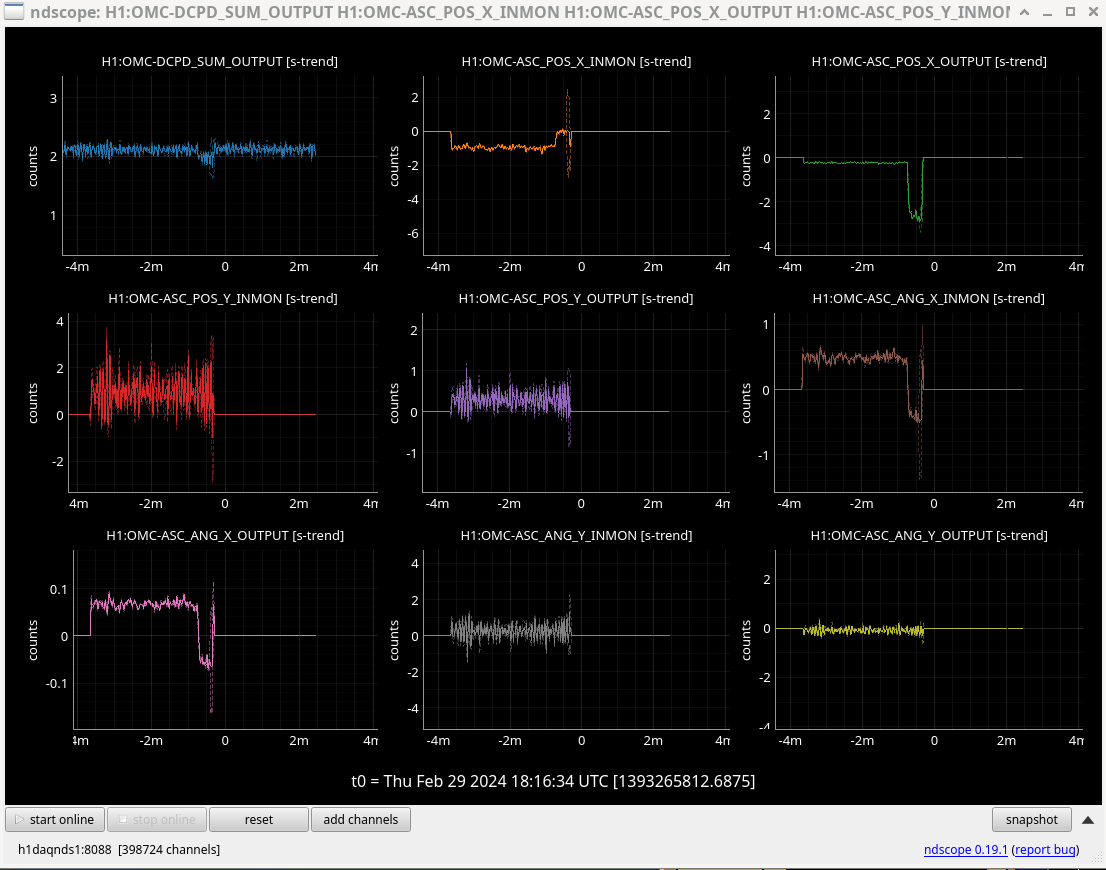The height and width of the screenshot is (870, 1106).
Task: Open the ndscope 0.19.1 link
Action: (x=966, y=850)
